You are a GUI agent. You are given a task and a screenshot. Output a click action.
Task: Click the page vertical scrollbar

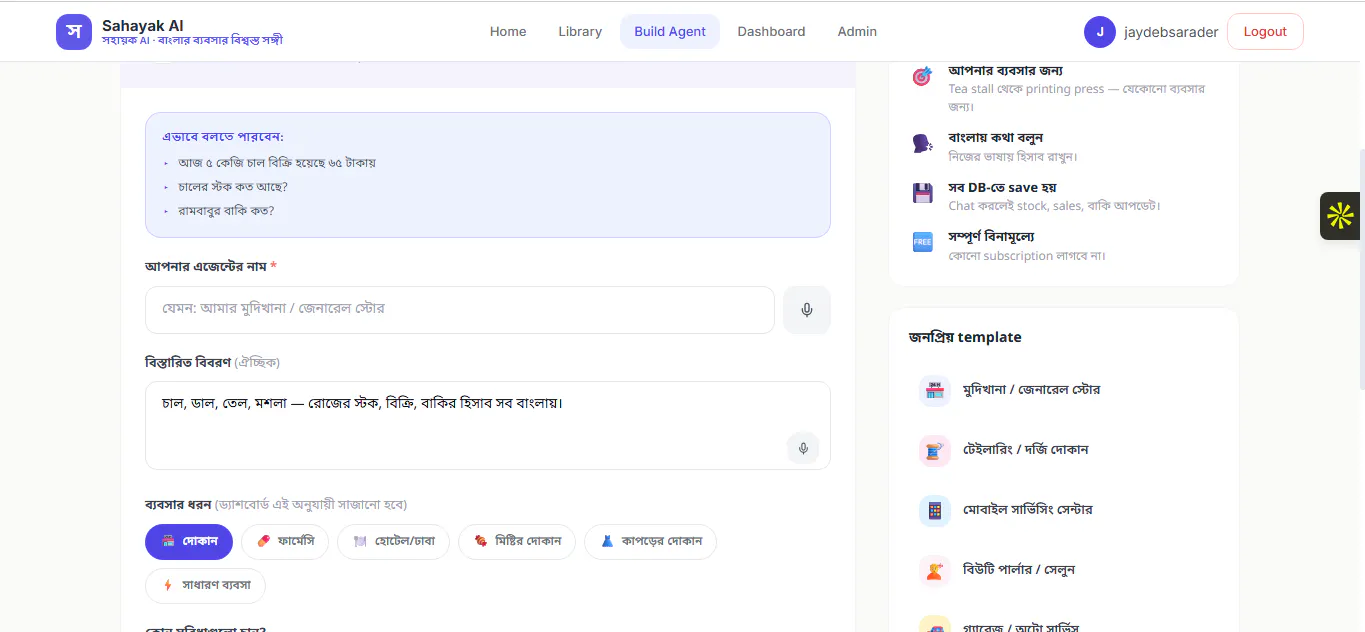click(1360, 270)
